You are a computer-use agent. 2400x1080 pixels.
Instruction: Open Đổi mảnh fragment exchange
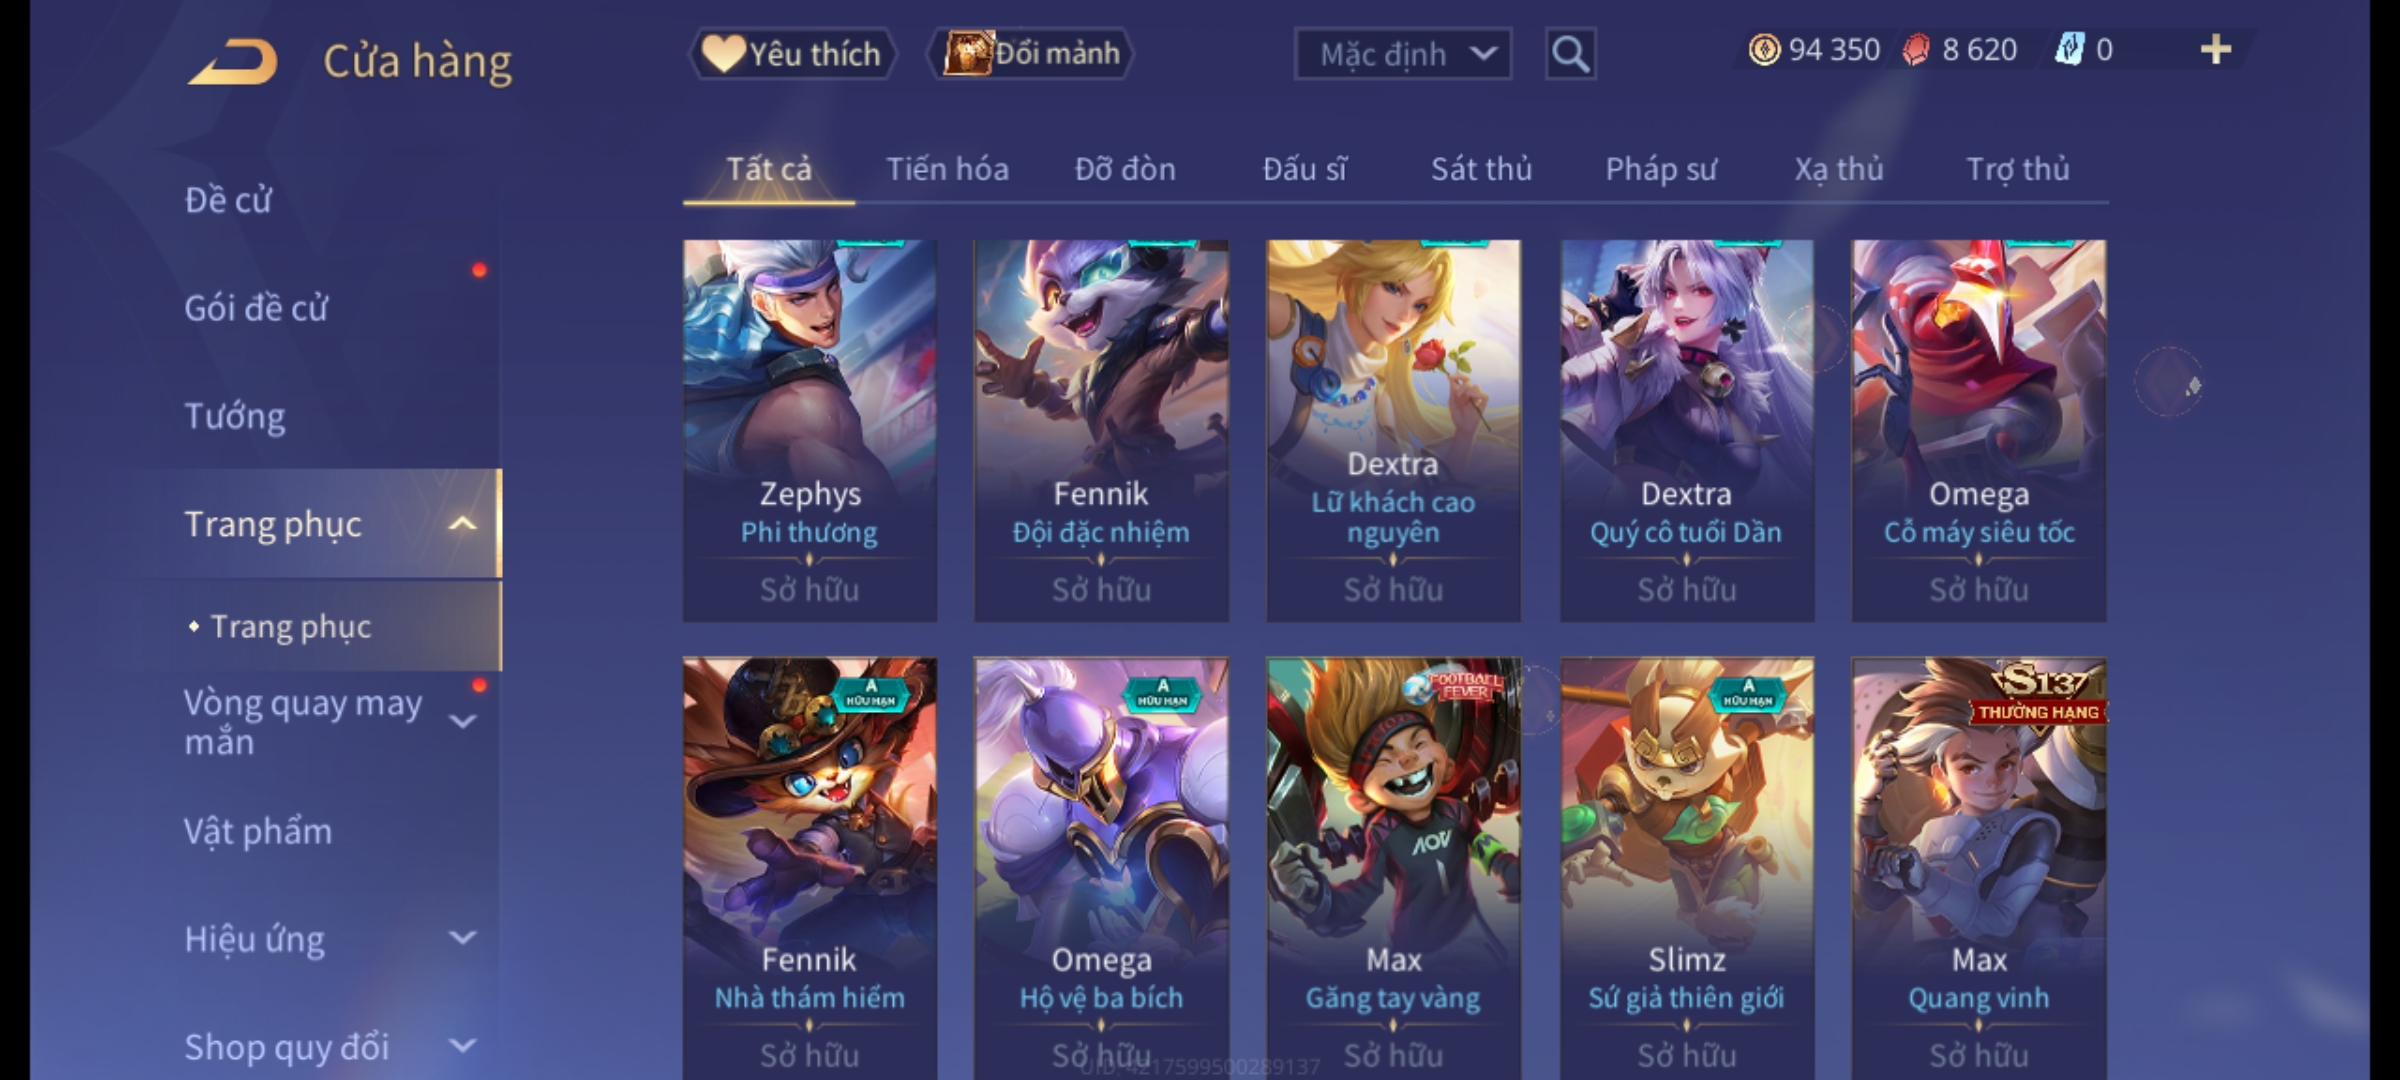(x=1032, y=54)
